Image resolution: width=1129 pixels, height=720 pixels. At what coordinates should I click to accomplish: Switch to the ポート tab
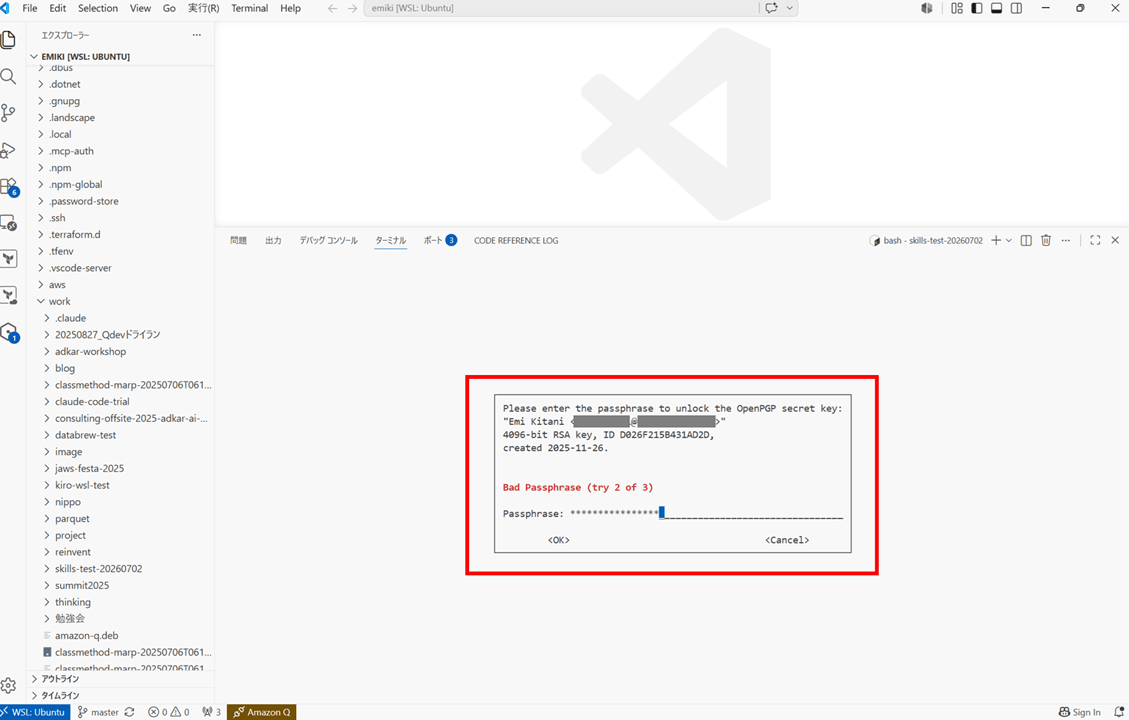(x=439, y=240)
